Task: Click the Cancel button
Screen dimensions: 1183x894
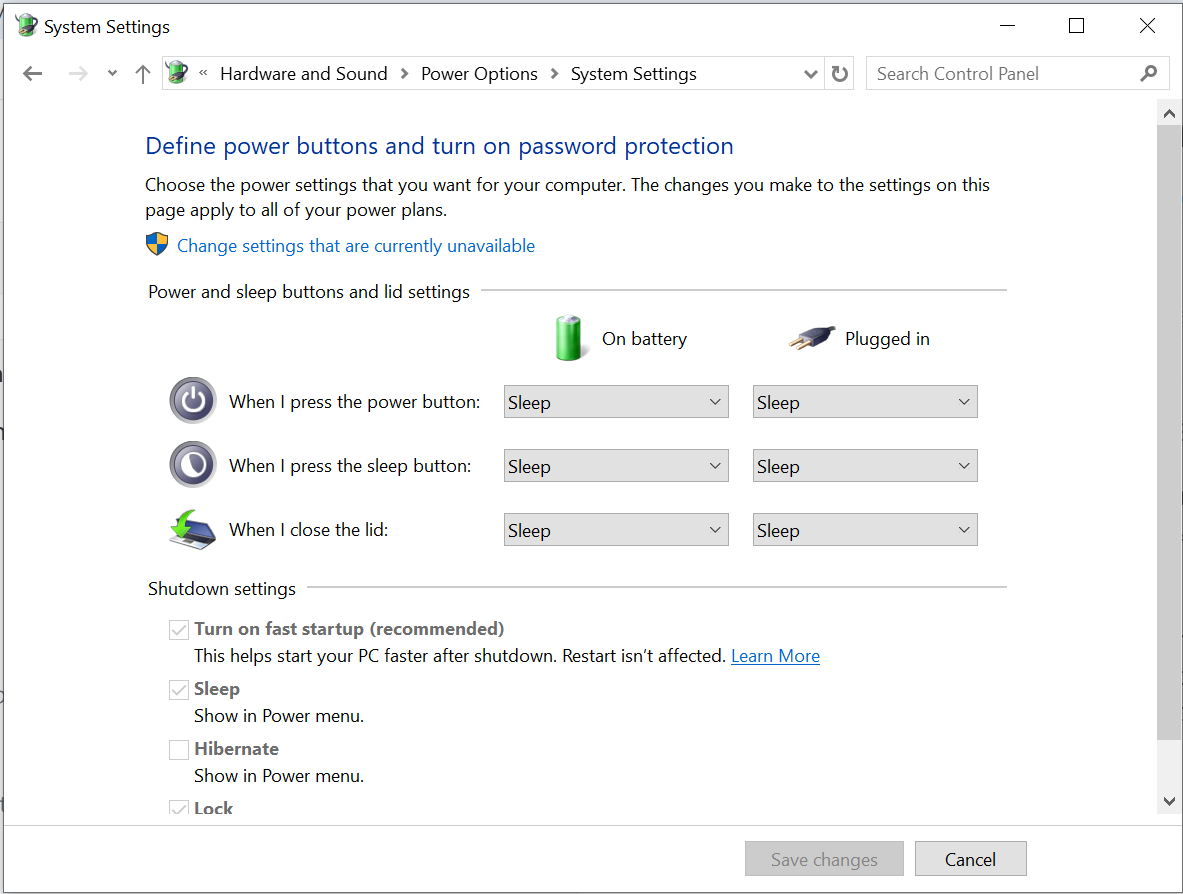Action: 970,859
